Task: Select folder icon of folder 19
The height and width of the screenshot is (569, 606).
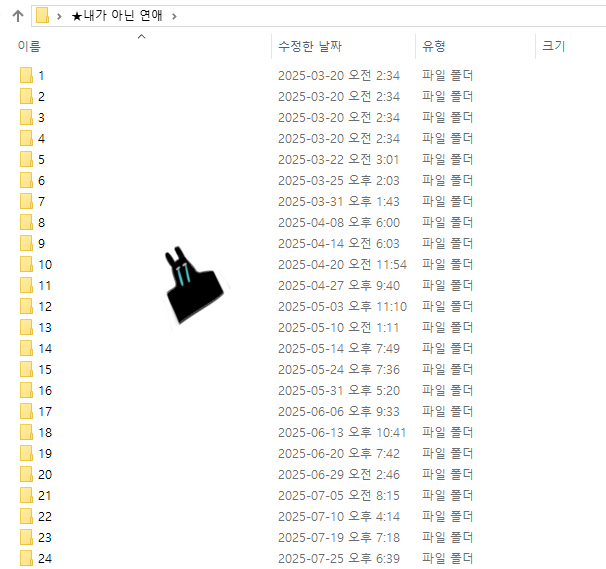Action: (26, 453)
